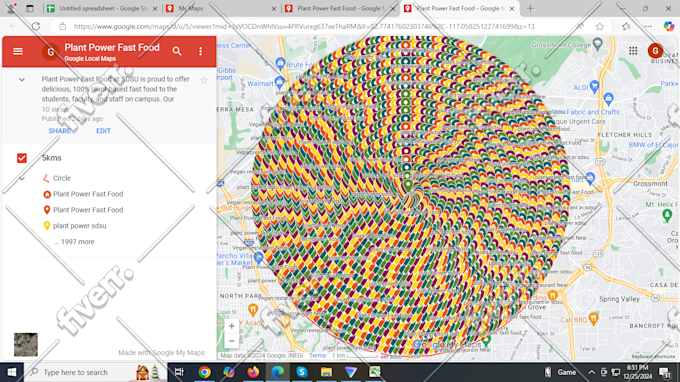The width and height of the screenshot is (680, 382).
Task: Open notification center icon
Action: pos(664,372)
